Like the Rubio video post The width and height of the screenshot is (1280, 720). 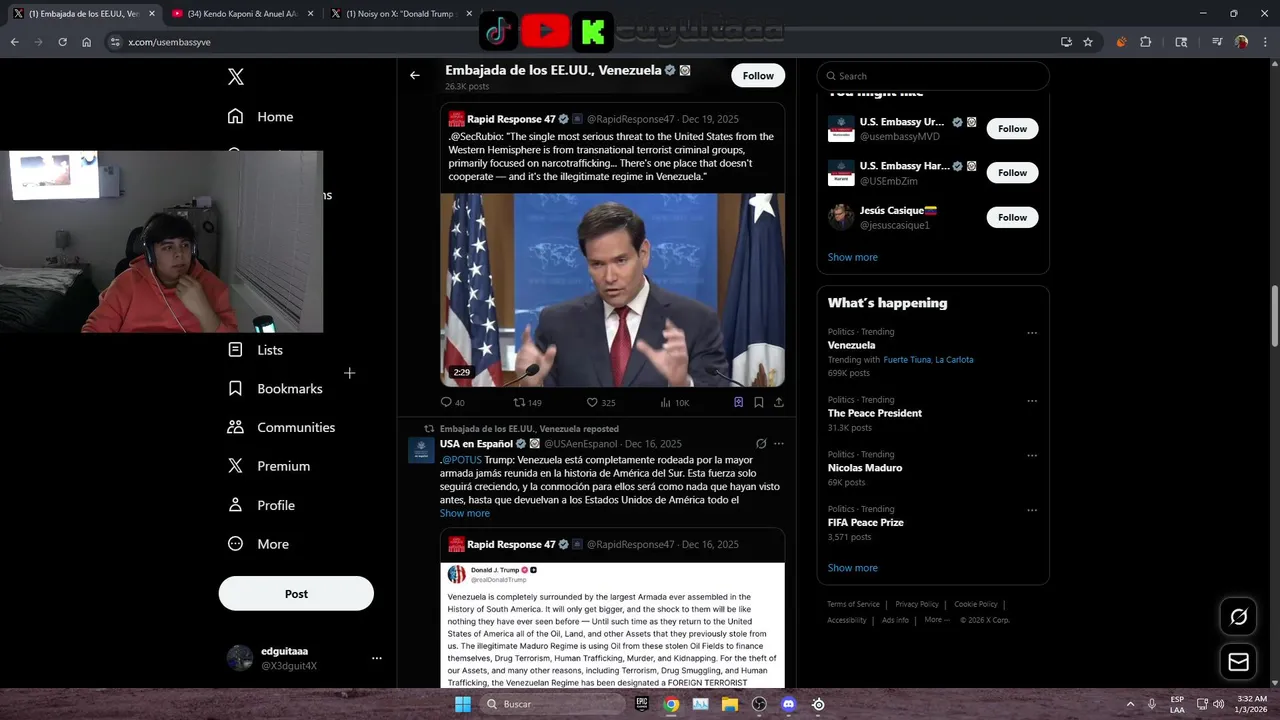pyautogui.click(x=600, y=402)
